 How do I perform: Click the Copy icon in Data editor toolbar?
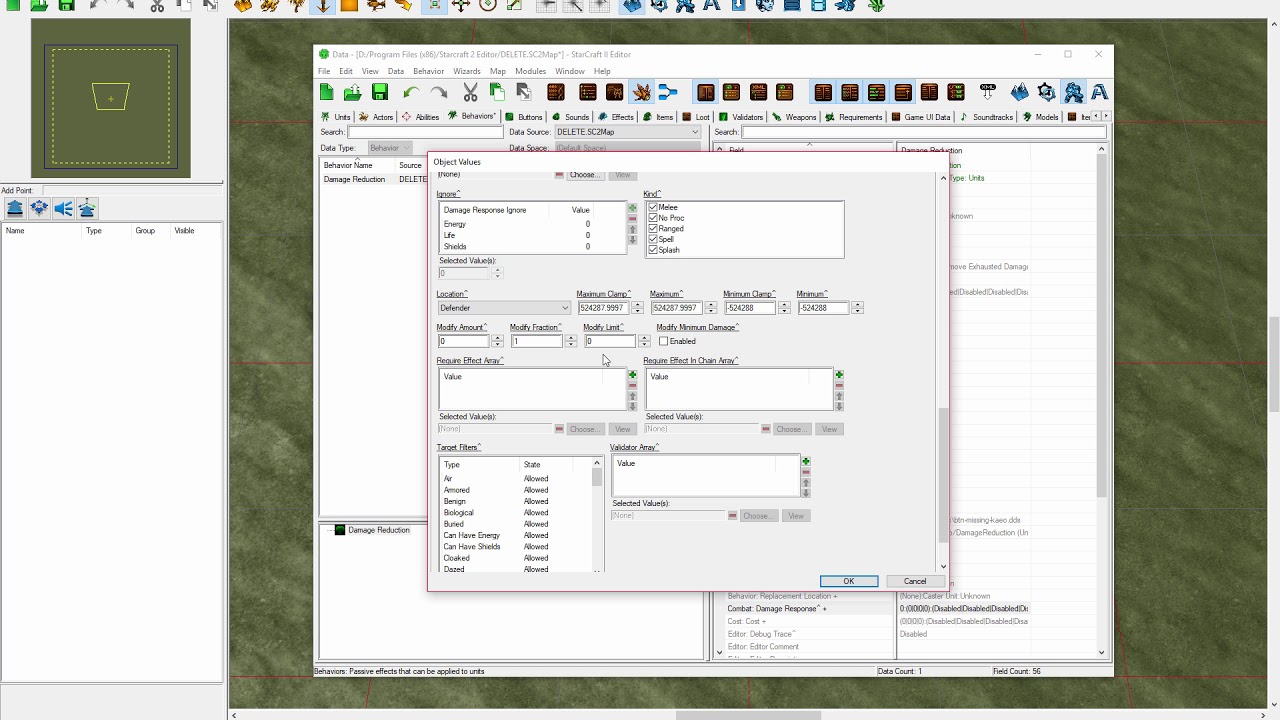(497, 92)
